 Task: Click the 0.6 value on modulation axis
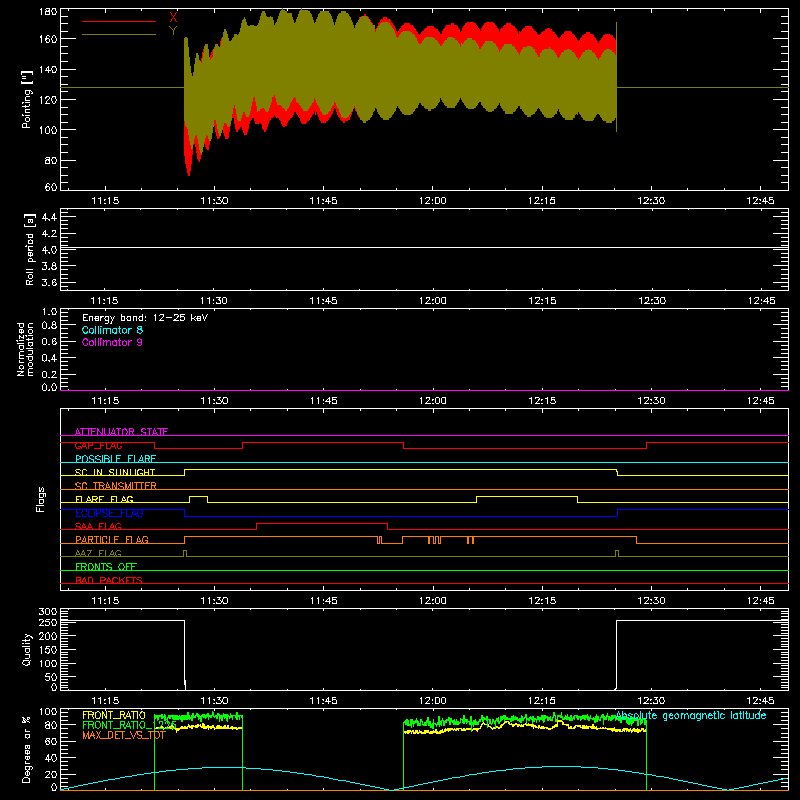[49, 341]
